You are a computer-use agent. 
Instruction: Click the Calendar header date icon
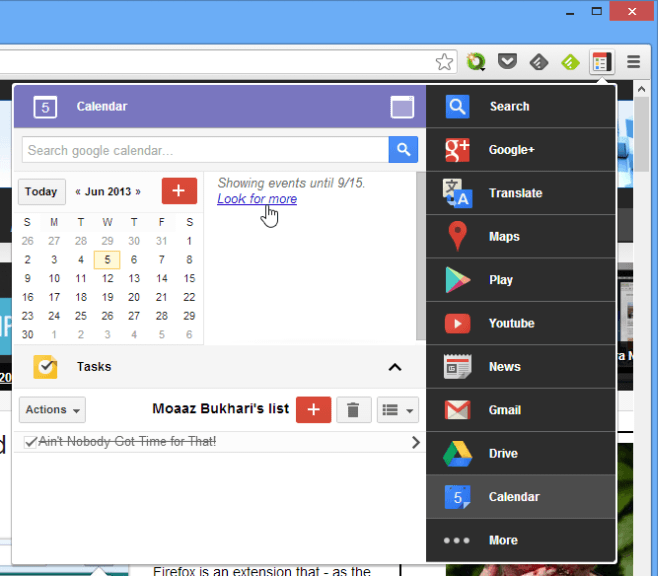(45, 107)
